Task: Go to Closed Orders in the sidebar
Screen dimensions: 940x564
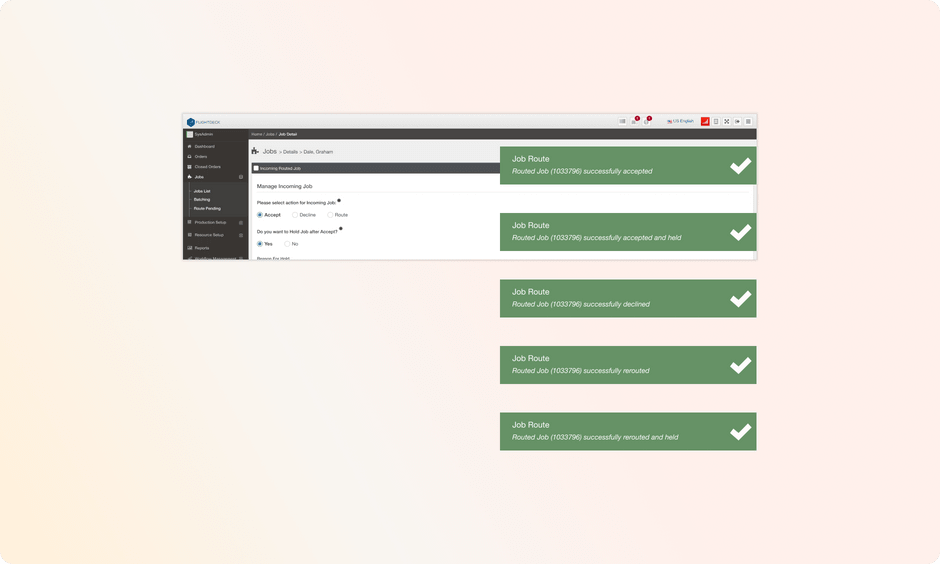Action: (207, 167)
